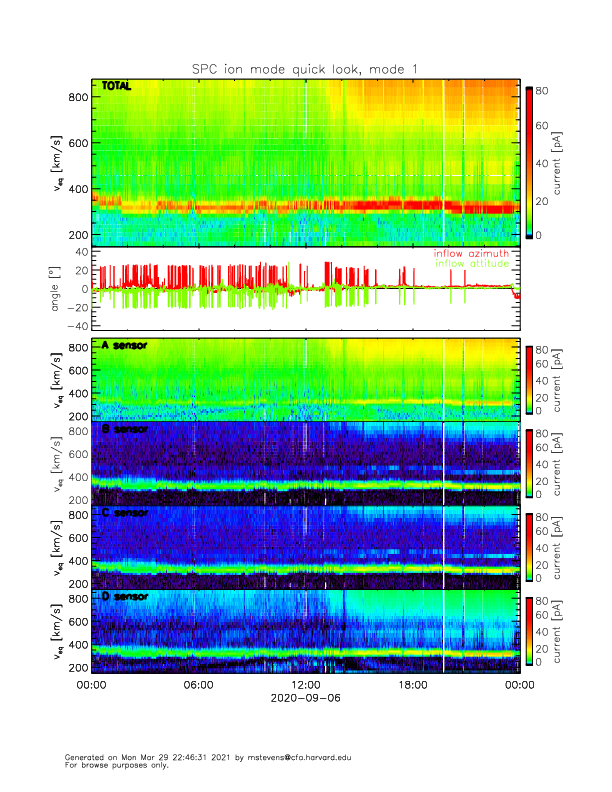This screenshot has width=612, height=792.
Task: Click the 'angle [°]' axis label
Action: [x=57, y=289]
